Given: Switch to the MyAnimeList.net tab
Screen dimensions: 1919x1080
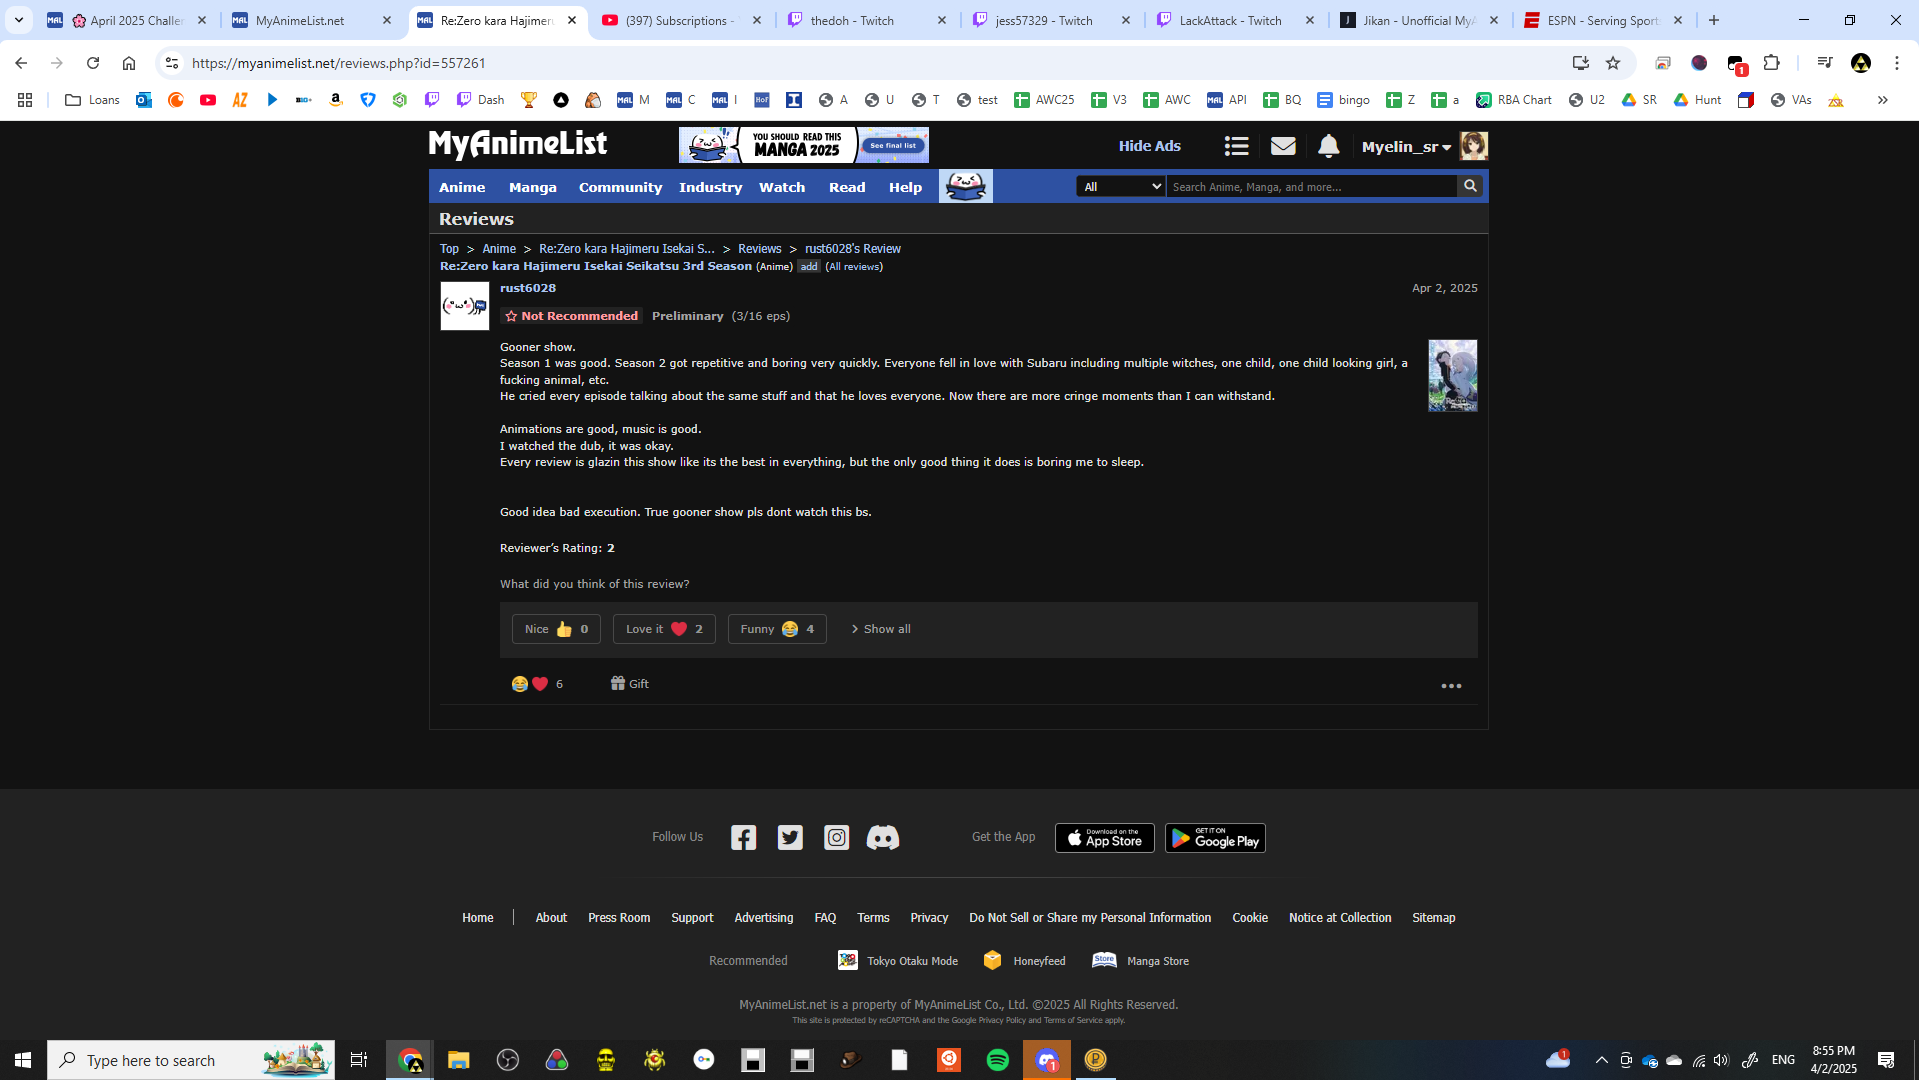Looking at the screenshot, I should [x=312, y=20].
